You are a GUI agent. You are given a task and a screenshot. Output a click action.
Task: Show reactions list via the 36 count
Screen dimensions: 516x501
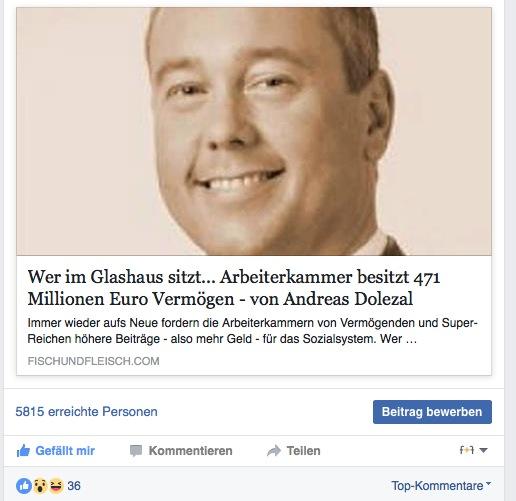pyautogui.click(x=74, y=486)
